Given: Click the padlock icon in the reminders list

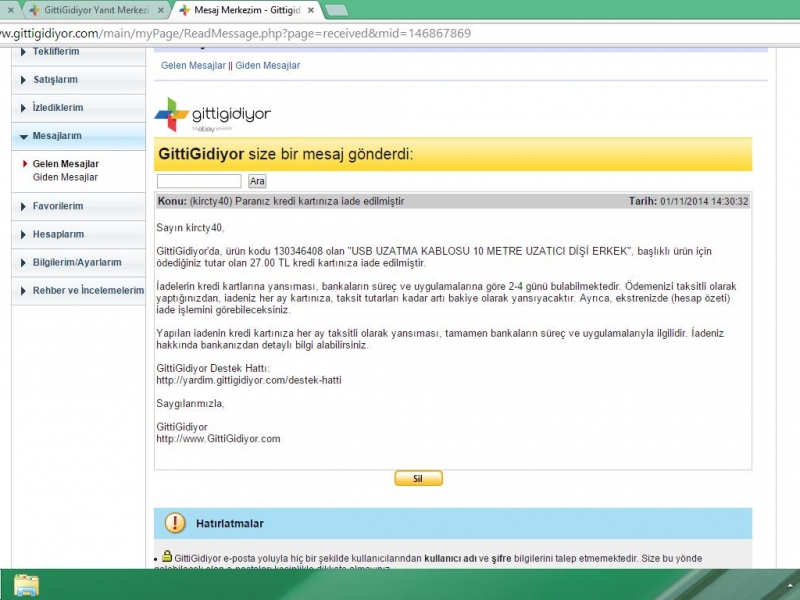Looking at the screenshot, I should 167,556.
